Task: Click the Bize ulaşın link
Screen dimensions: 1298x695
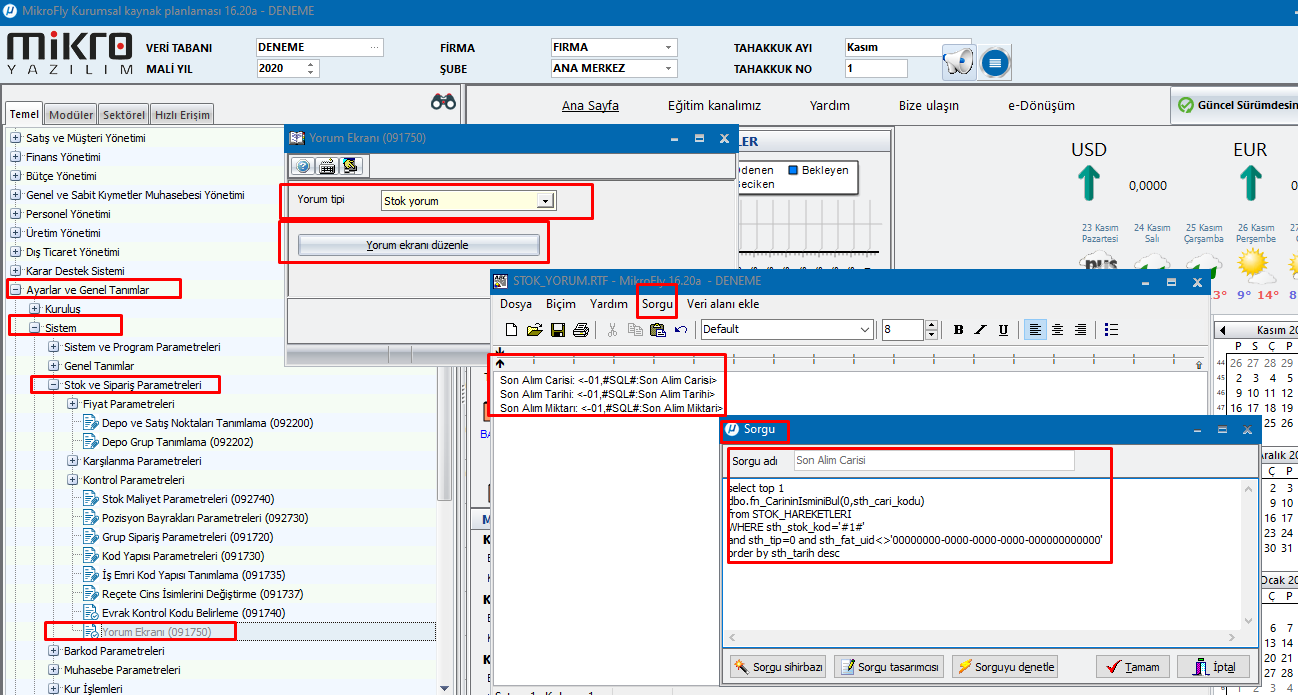Action: click(x=929, y=106)
